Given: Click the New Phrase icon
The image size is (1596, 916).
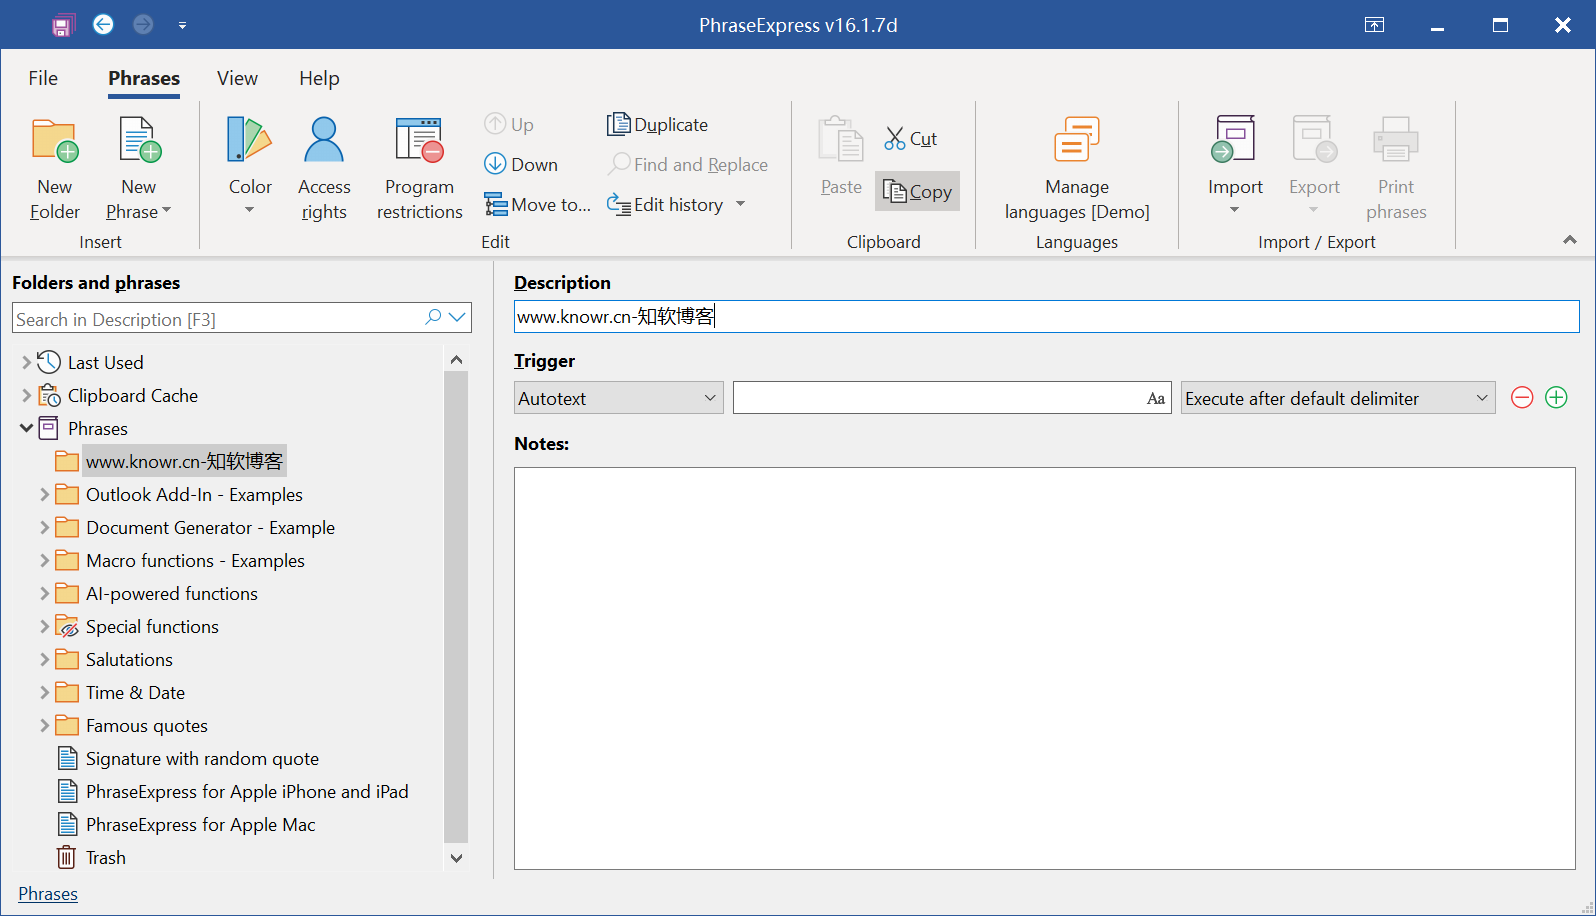Looking at the screenshot, I should pos(139,140).
